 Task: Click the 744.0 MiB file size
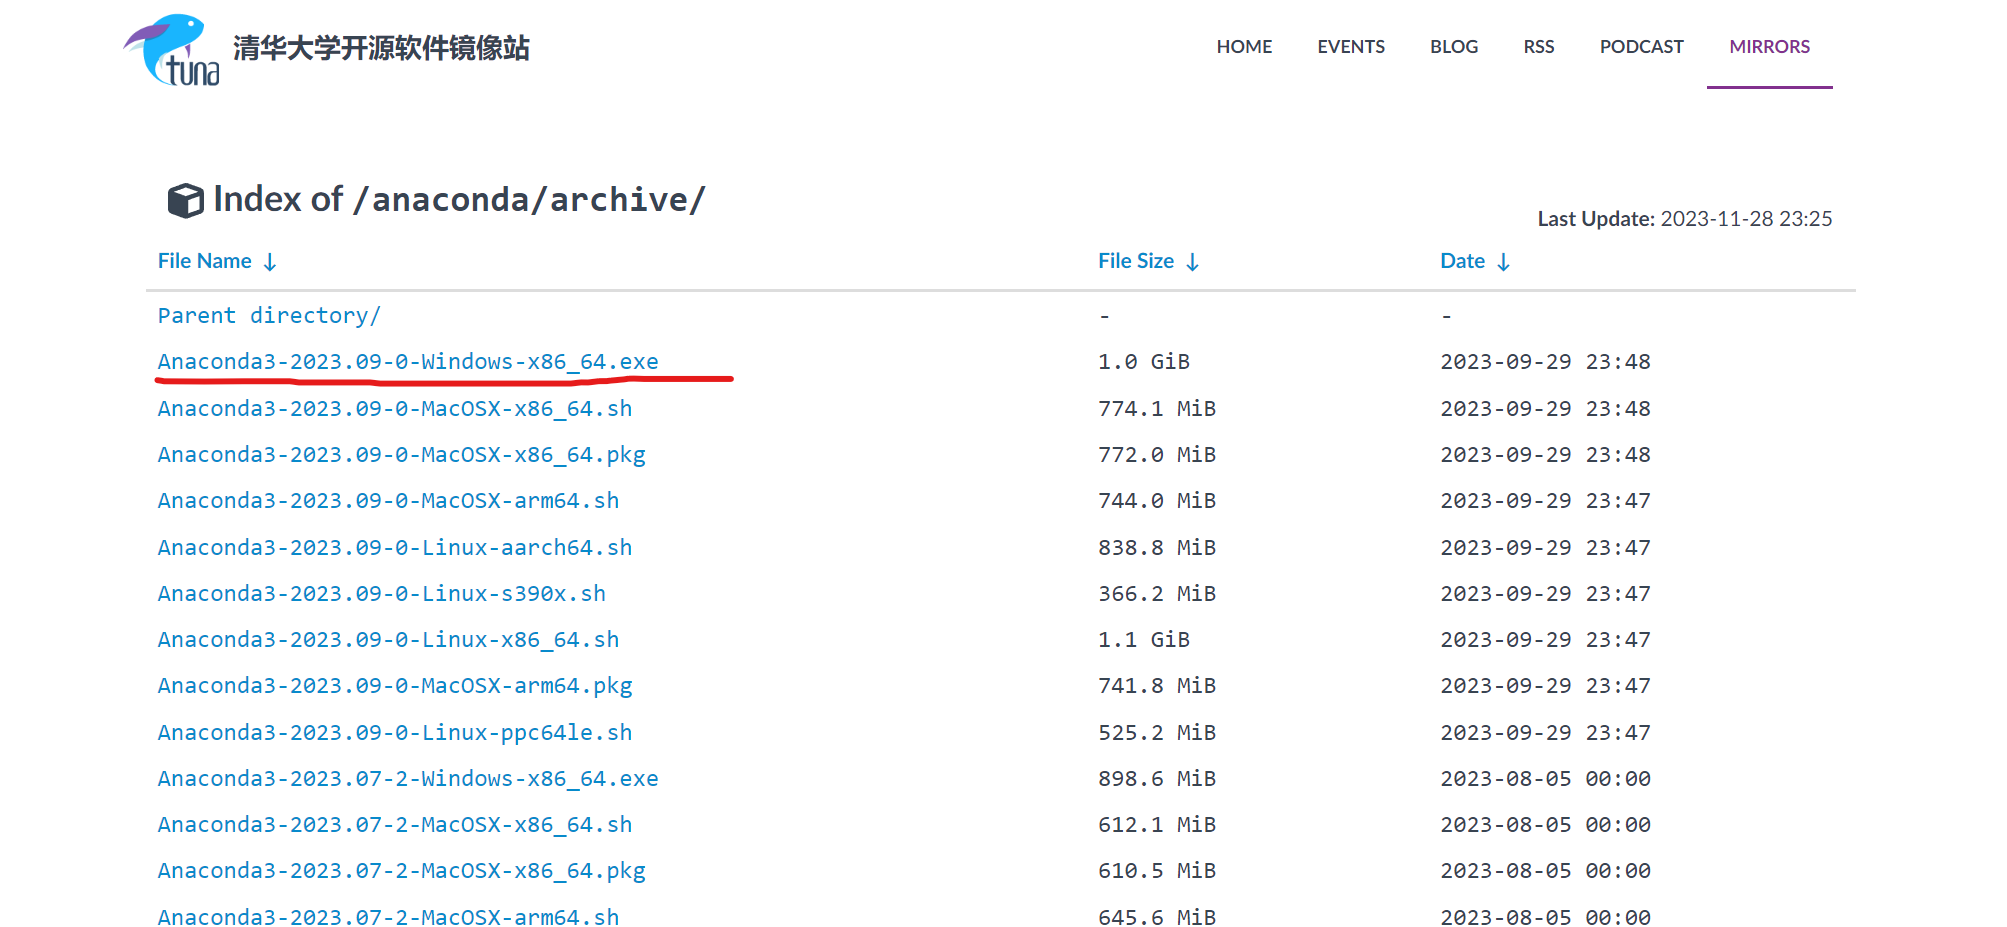tap(1157, 501)
